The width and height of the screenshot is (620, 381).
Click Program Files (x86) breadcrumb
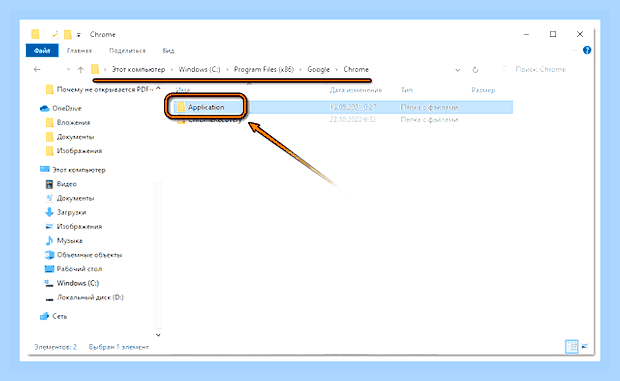click(264, 69)
